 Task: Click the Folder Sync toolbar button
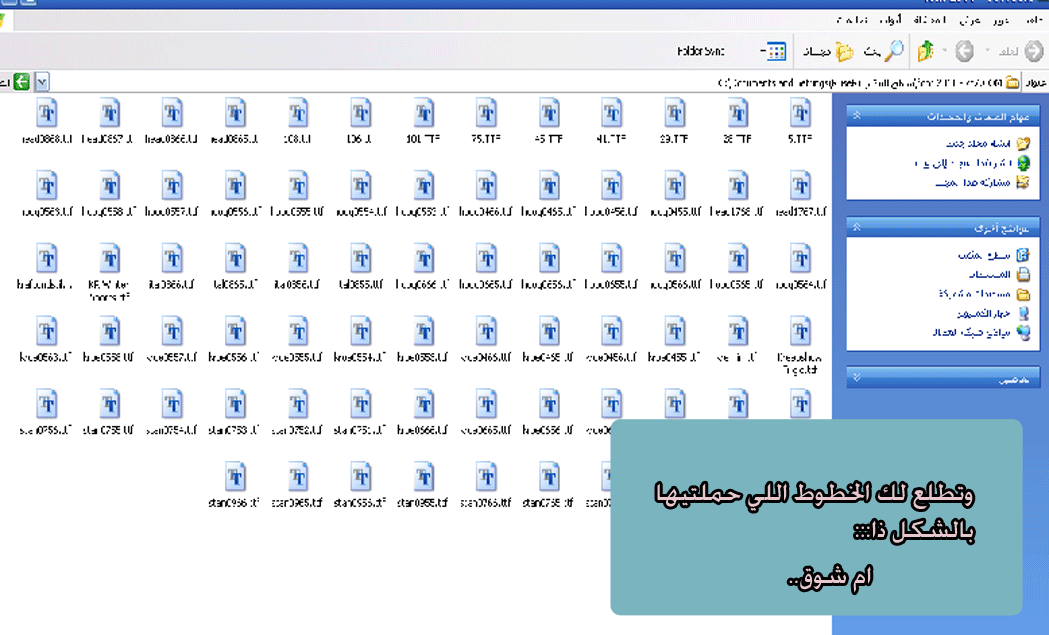coord(701,51)
